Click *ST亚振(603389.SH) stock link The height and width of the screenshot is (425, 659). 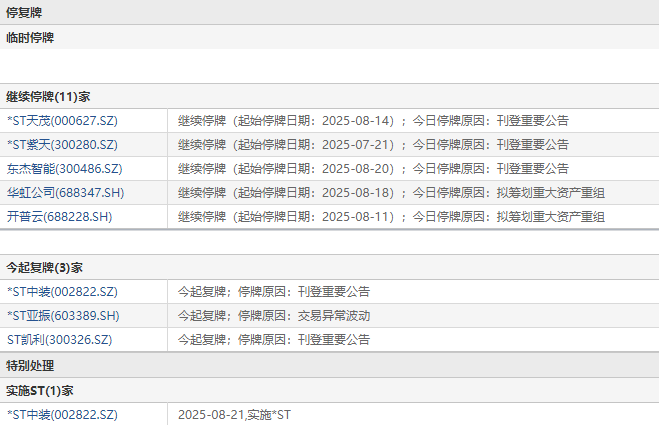coord(63,316)
